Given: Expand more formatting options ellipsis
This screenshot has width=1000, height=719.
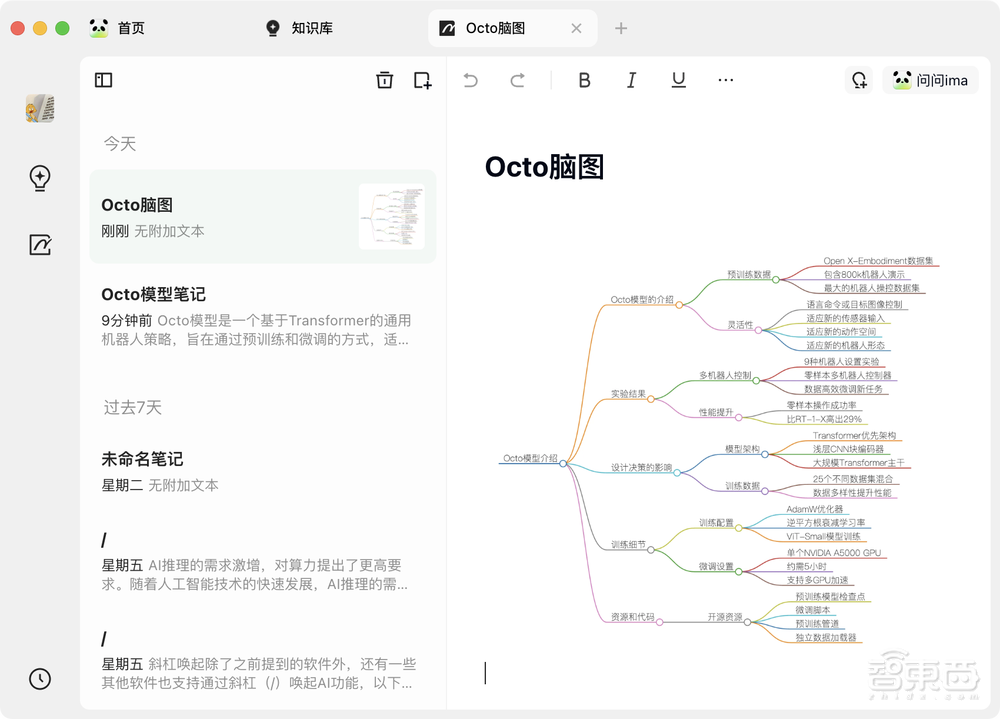Looking at the screenshot, I should pyautogui.click(x=726, y=80).
